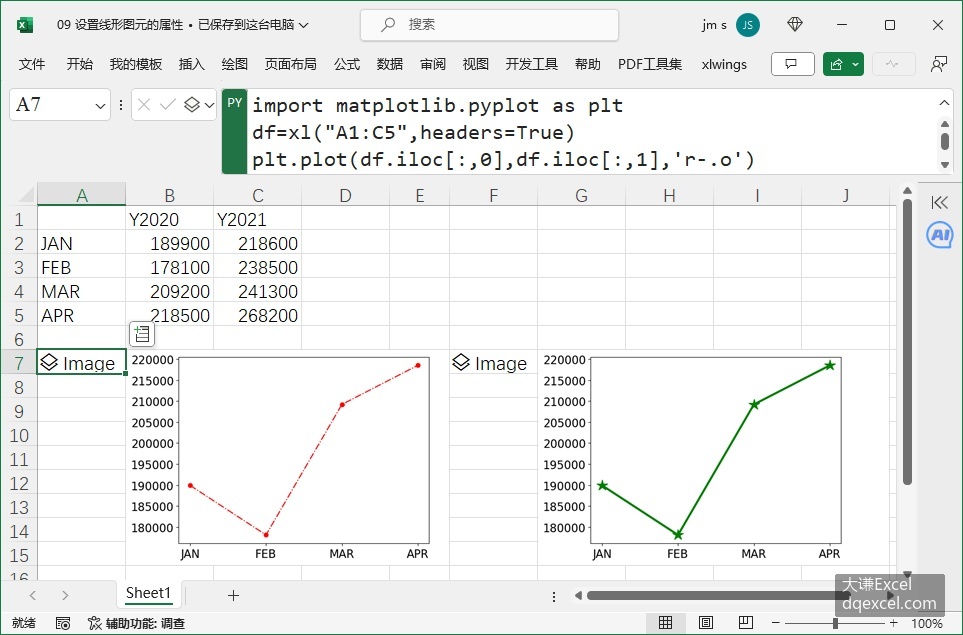The image size is (963, 635).
Task: Open the share button dropdown arrow
Action: 856,64
